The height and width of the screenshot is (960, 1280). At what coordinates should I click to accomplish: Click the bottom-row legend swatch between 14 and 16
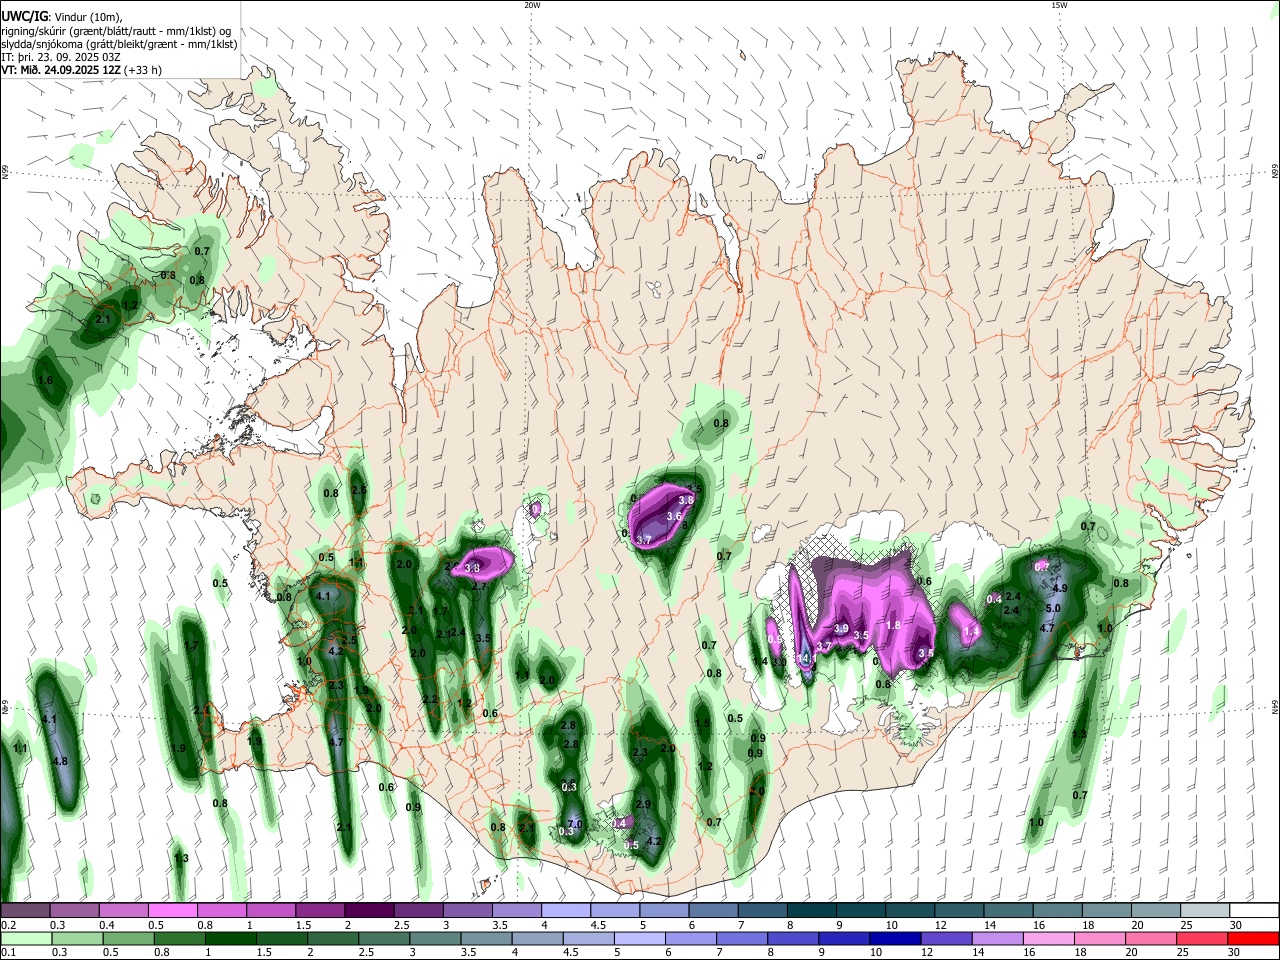click(996, 938)
